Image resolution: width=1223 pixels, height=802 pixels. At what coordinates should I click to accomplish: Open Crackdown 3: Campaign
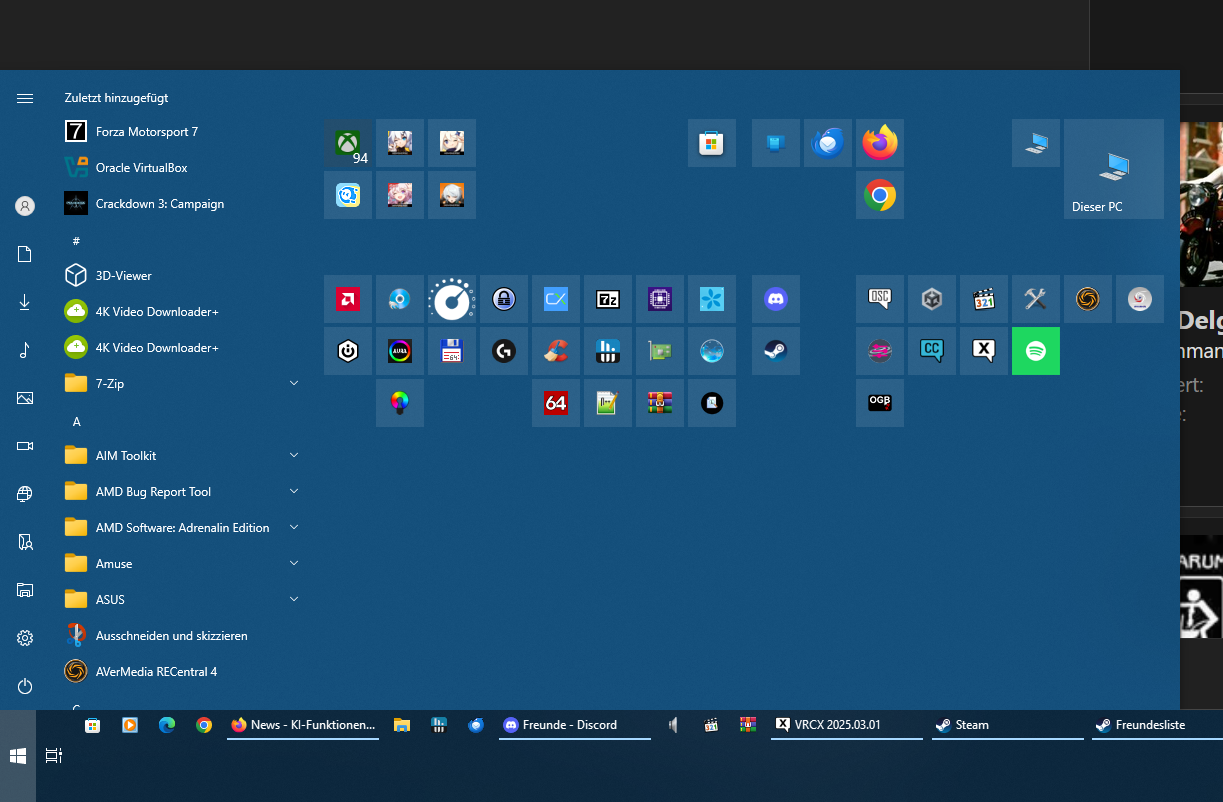click(x=182, y=203)
